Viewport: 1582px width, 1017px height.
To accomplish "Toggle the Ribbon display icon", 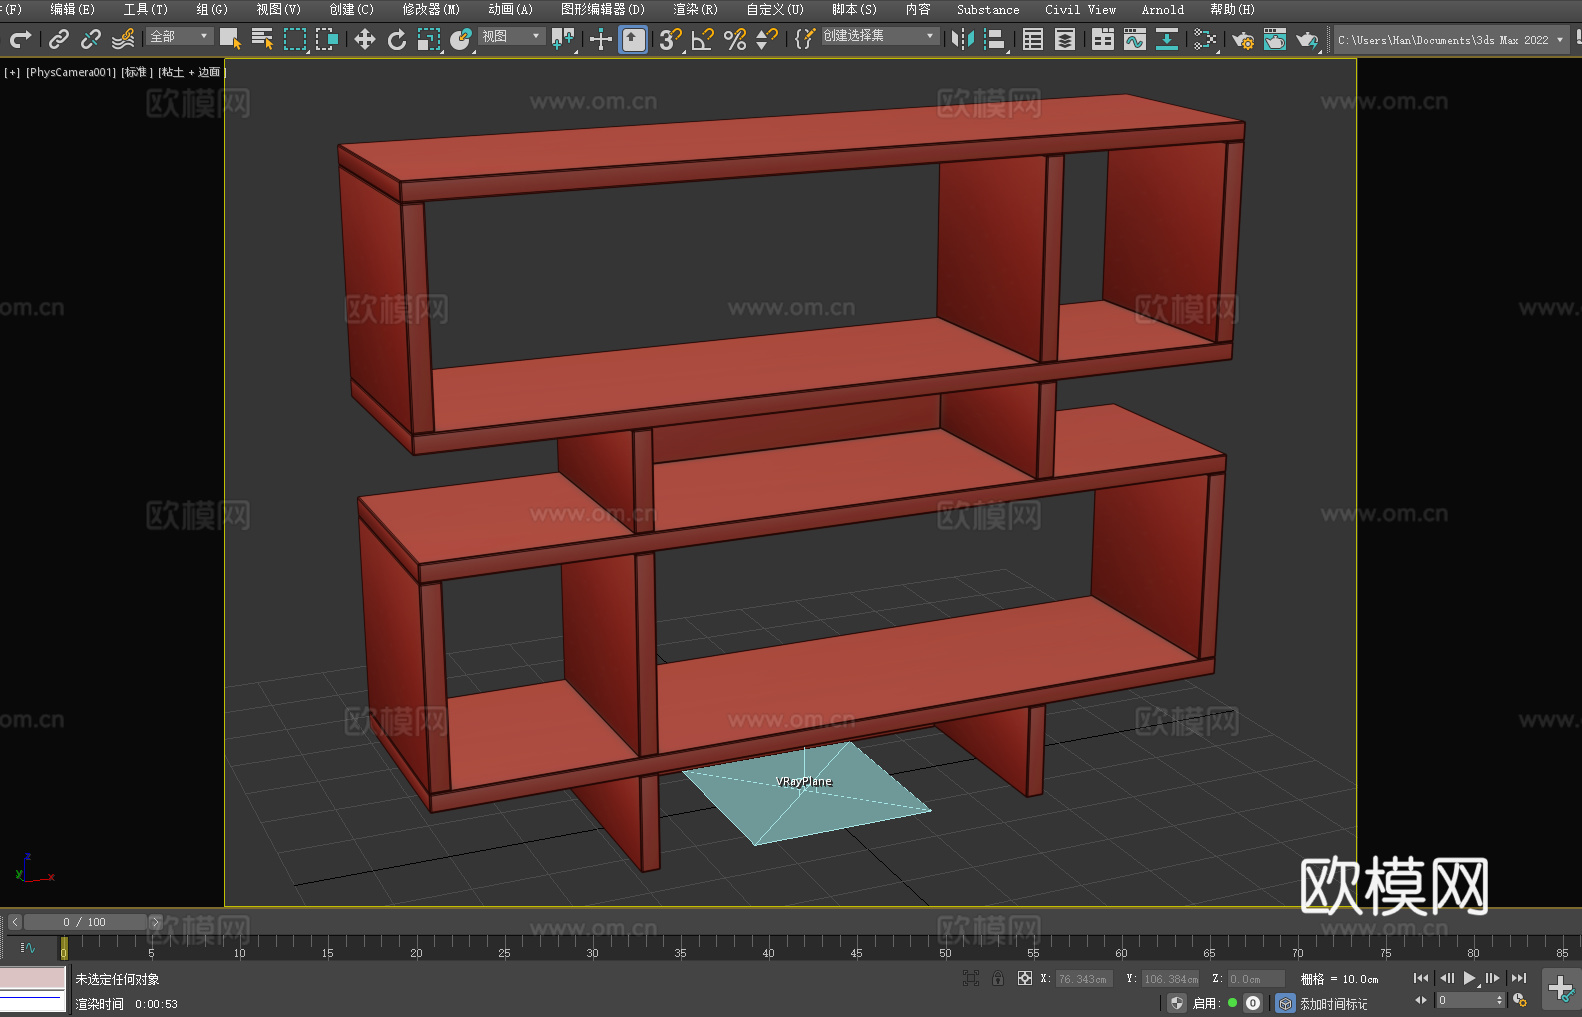I will [1103, 39].
